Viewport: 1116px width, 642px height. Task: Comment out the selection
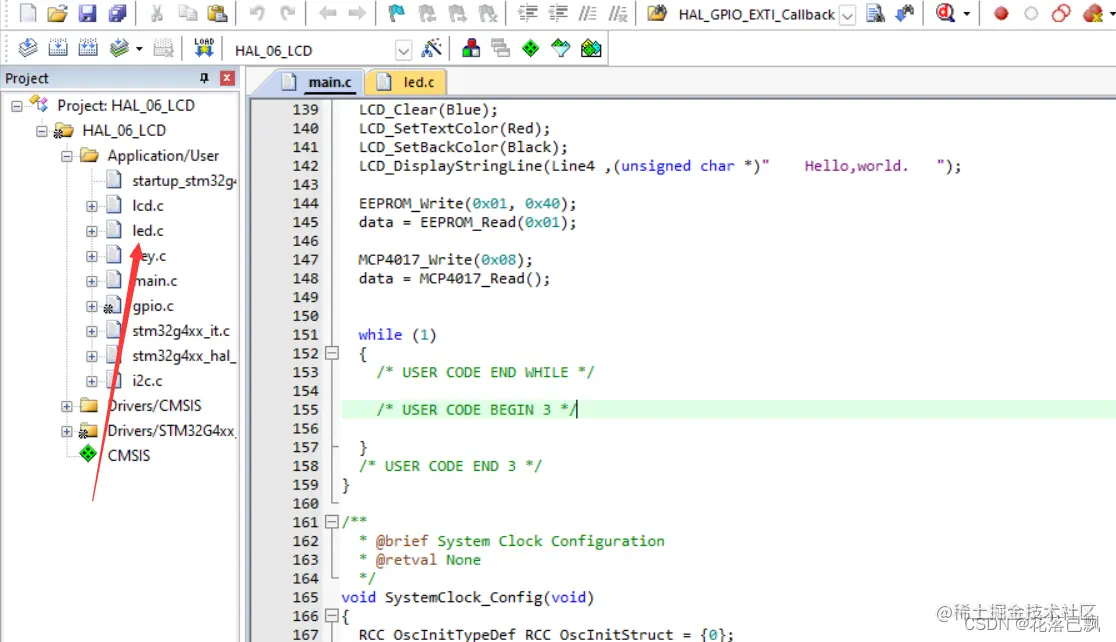tap(587, 14)
